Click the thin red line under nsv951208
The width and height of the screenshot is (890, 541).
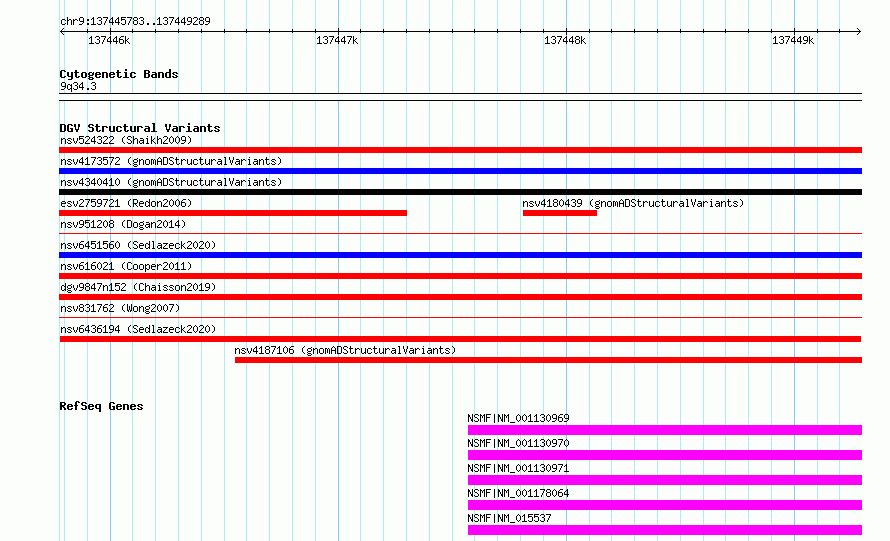click(460, 233)
